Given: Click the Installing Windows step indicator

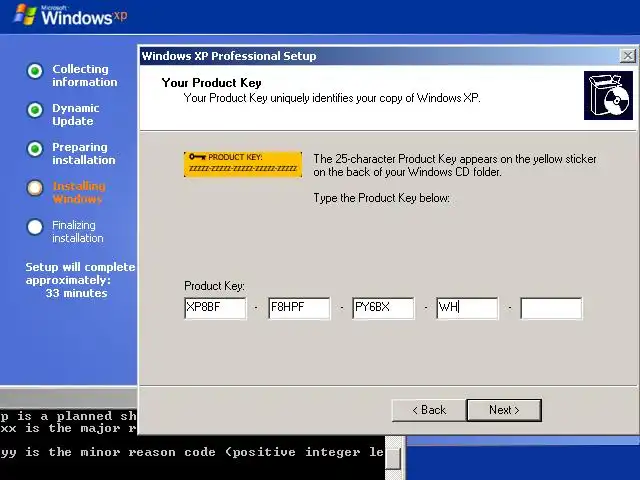Looking at the screenshot, I should click(35, 188).
